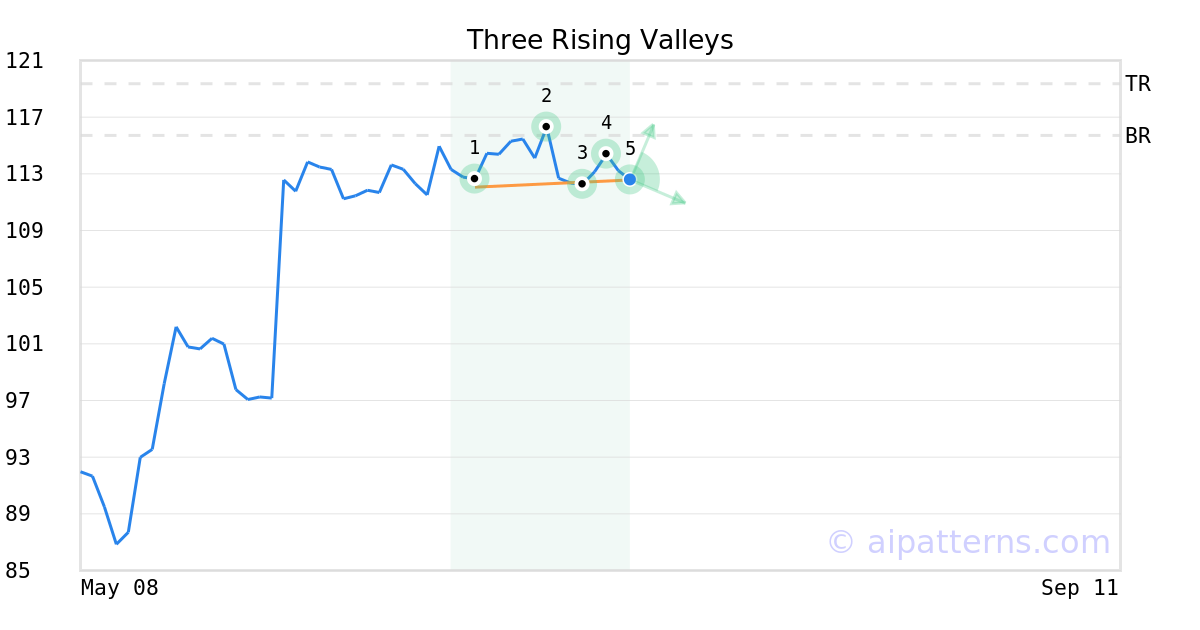The width and height of the screenshot is (1200, 630).
Task: Click the TR dashed line
Action: click(x=600, y=84)
